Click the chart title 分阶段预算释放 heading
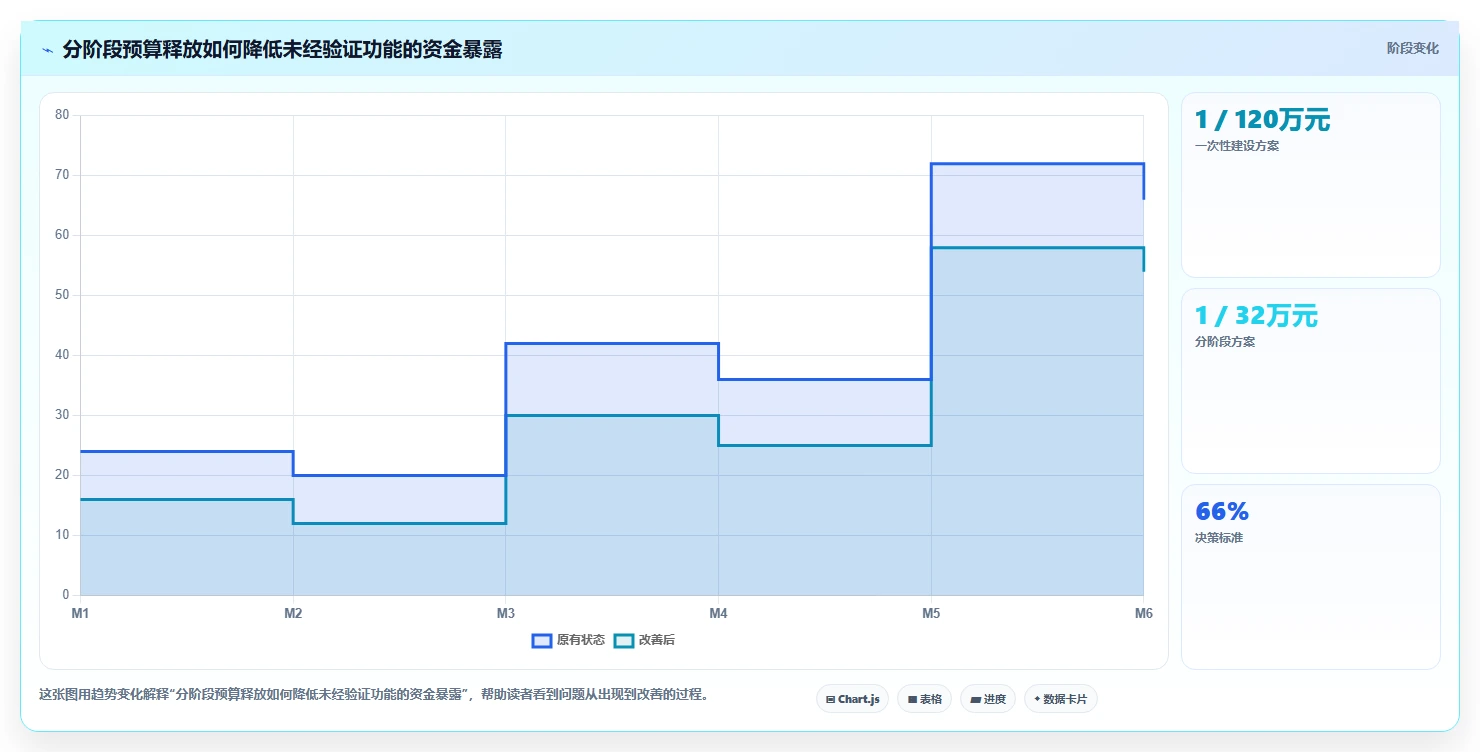This screenshot has width=1480, height=752. tap(282, 50)
